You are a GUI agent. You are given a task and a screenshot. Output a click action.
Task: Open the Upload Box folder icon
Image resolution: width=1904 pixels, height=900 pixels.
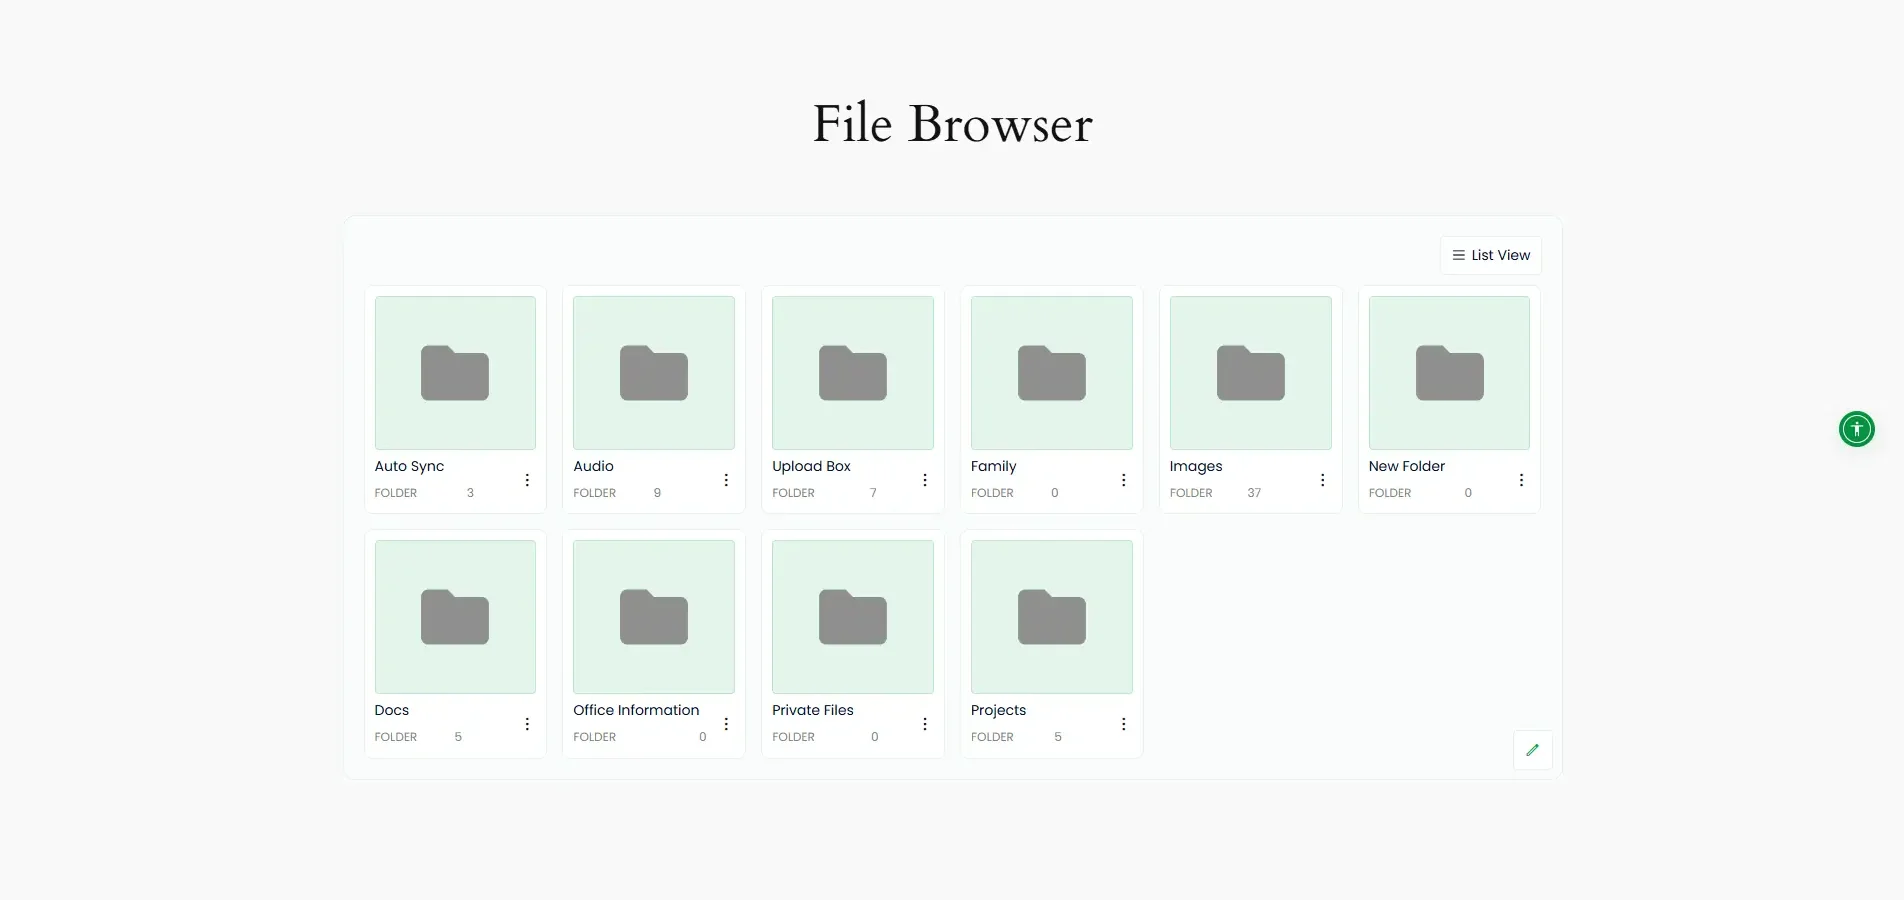click(x=852, y=373)
